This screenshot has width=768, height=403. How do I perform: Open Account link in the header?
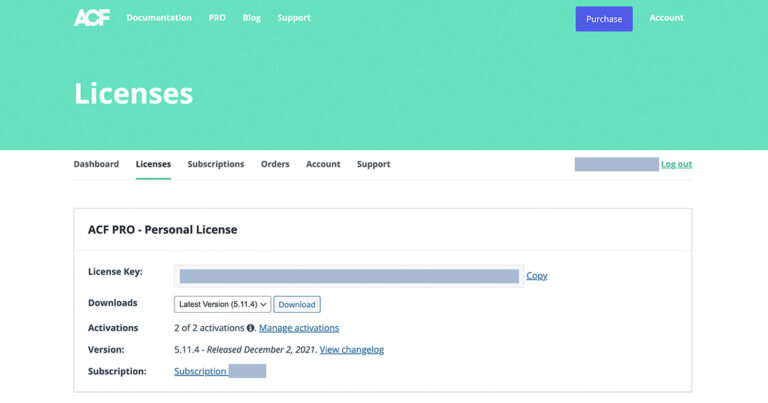[666, 18]
